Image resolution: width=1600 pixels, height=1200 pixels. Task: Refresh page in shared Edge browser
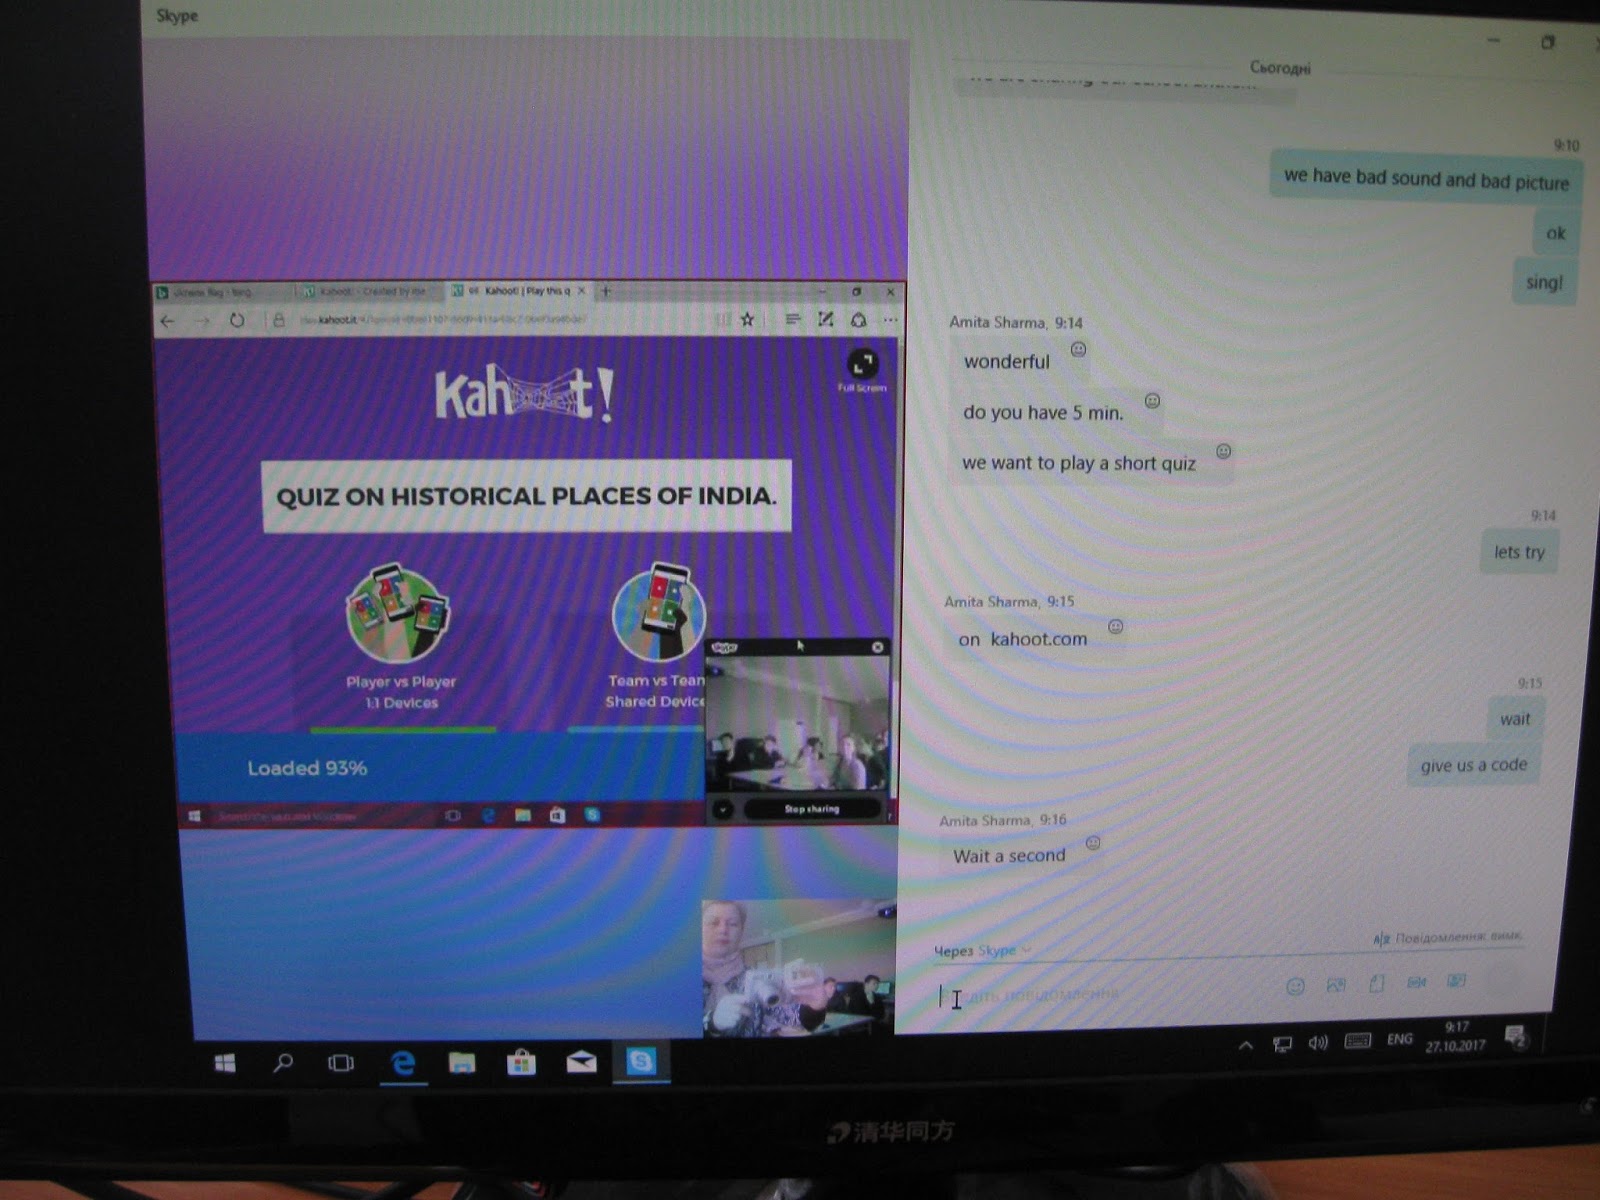(x=237, y=320)
